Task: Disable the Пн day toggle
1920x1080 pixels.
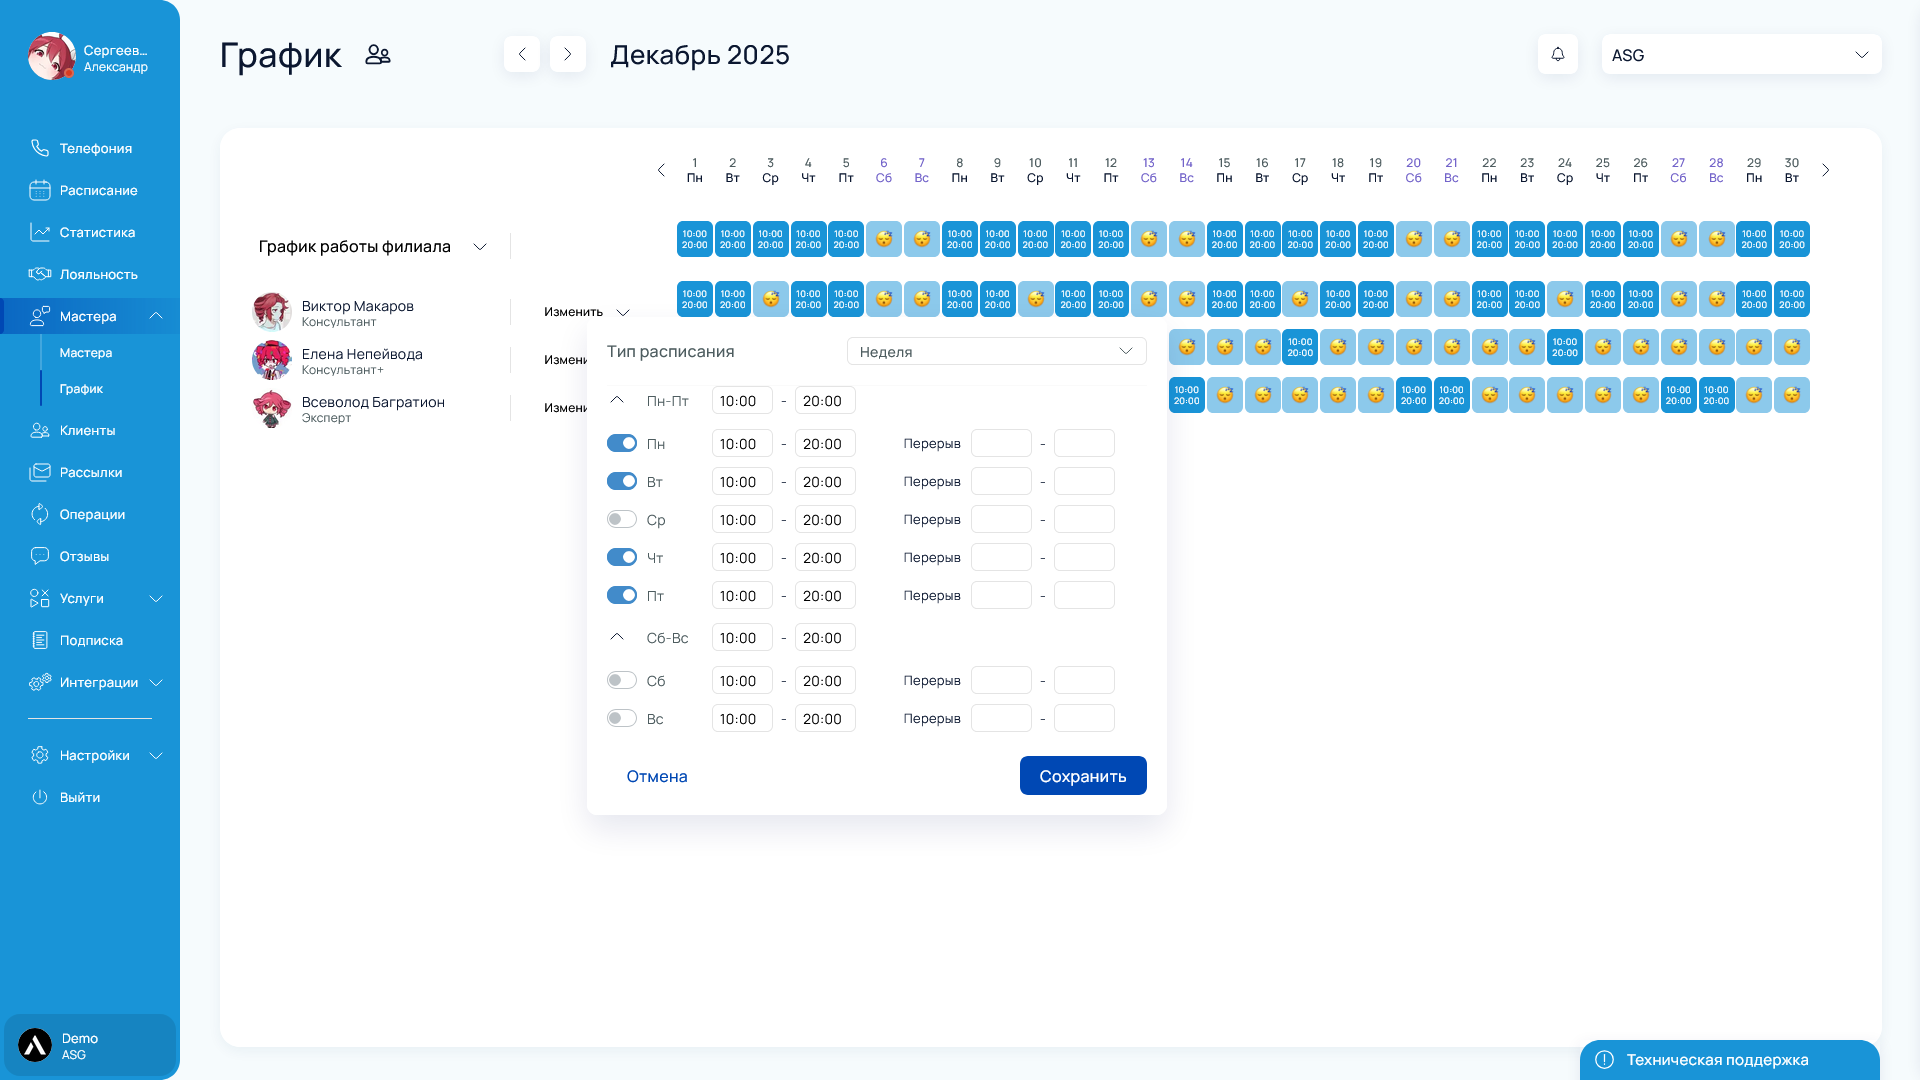Action: click(621, 443)
